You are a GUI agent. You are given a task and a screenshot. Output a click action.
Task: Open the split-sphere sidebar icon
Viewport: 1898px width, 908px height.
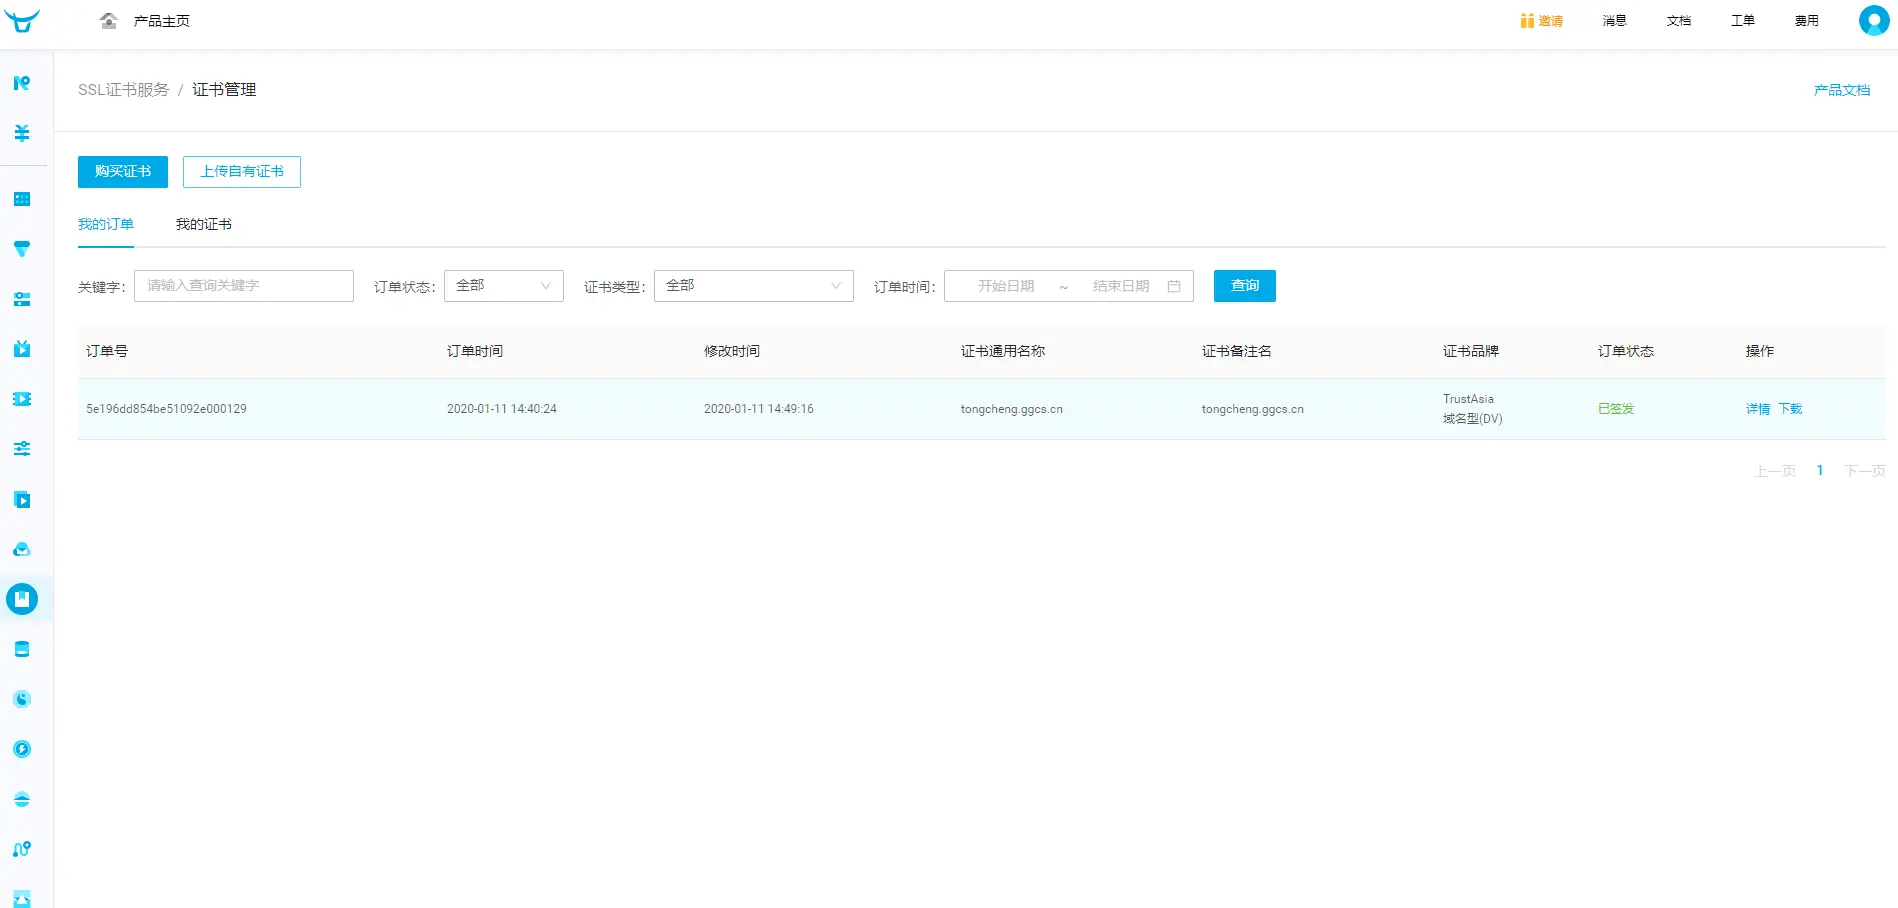click(22, 799)
